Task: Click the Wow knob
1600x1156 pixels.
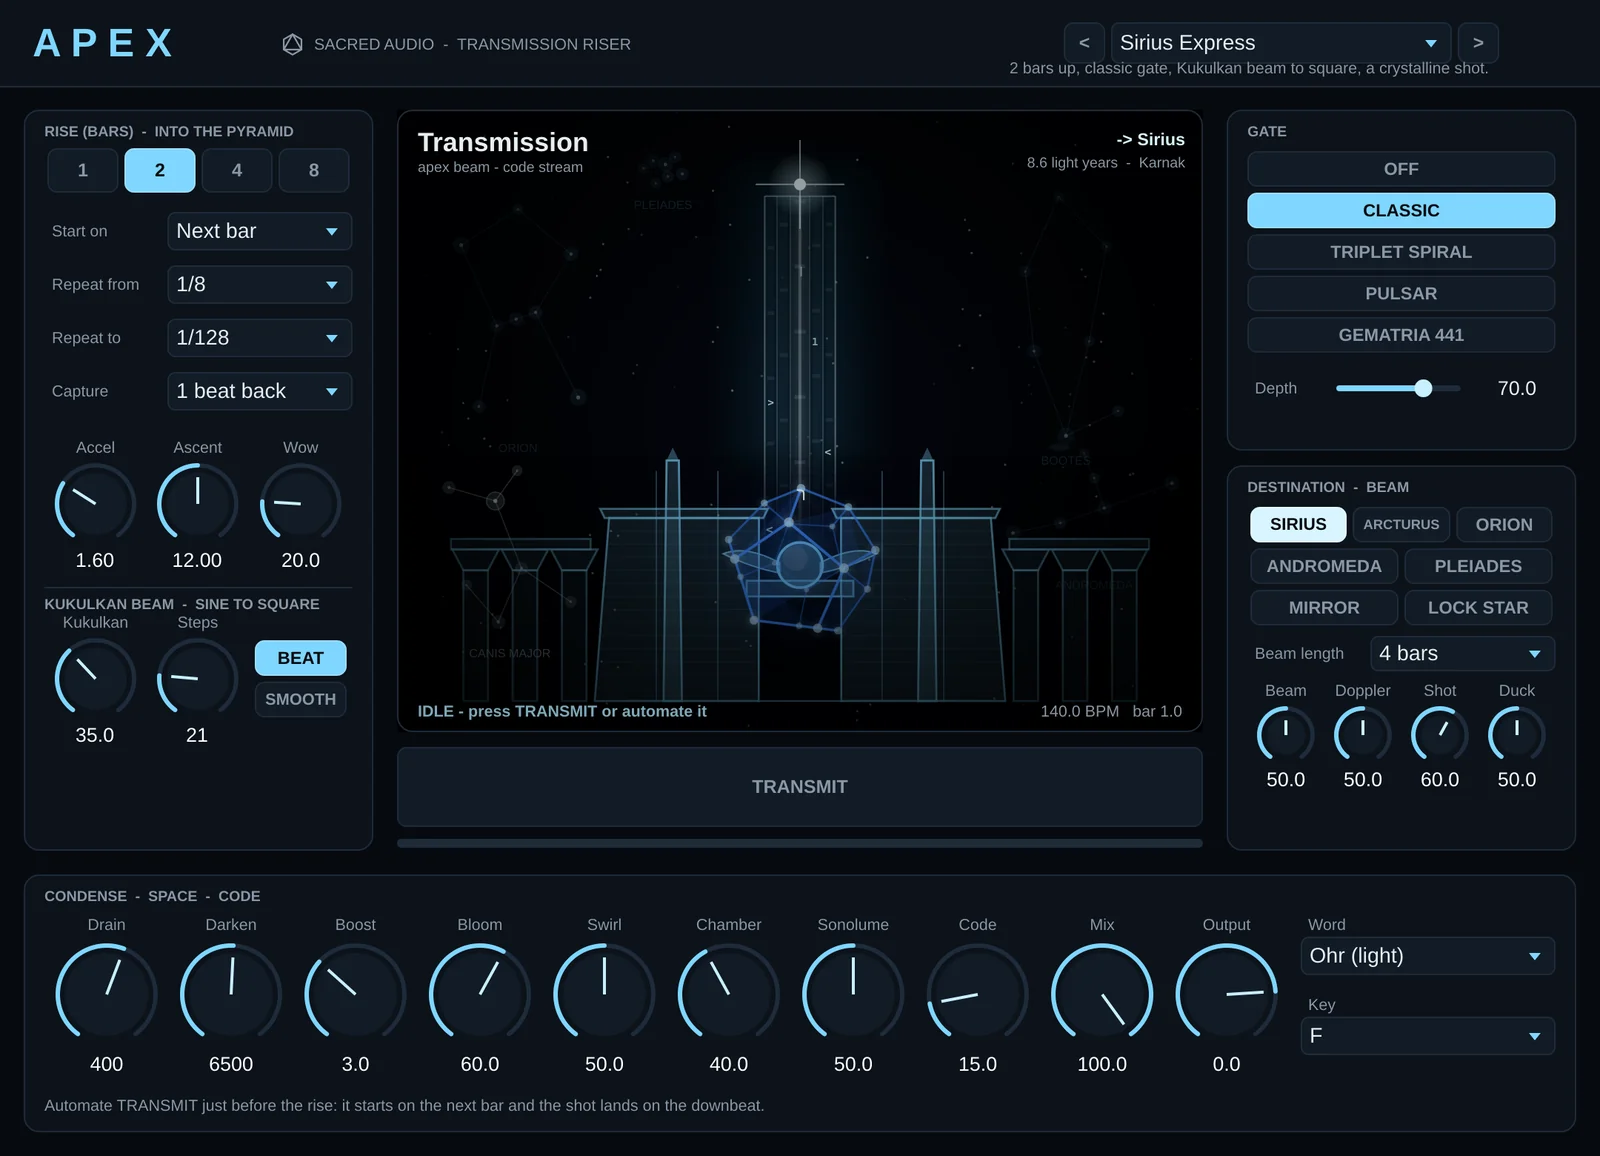Action: click(x=300, y=503)
